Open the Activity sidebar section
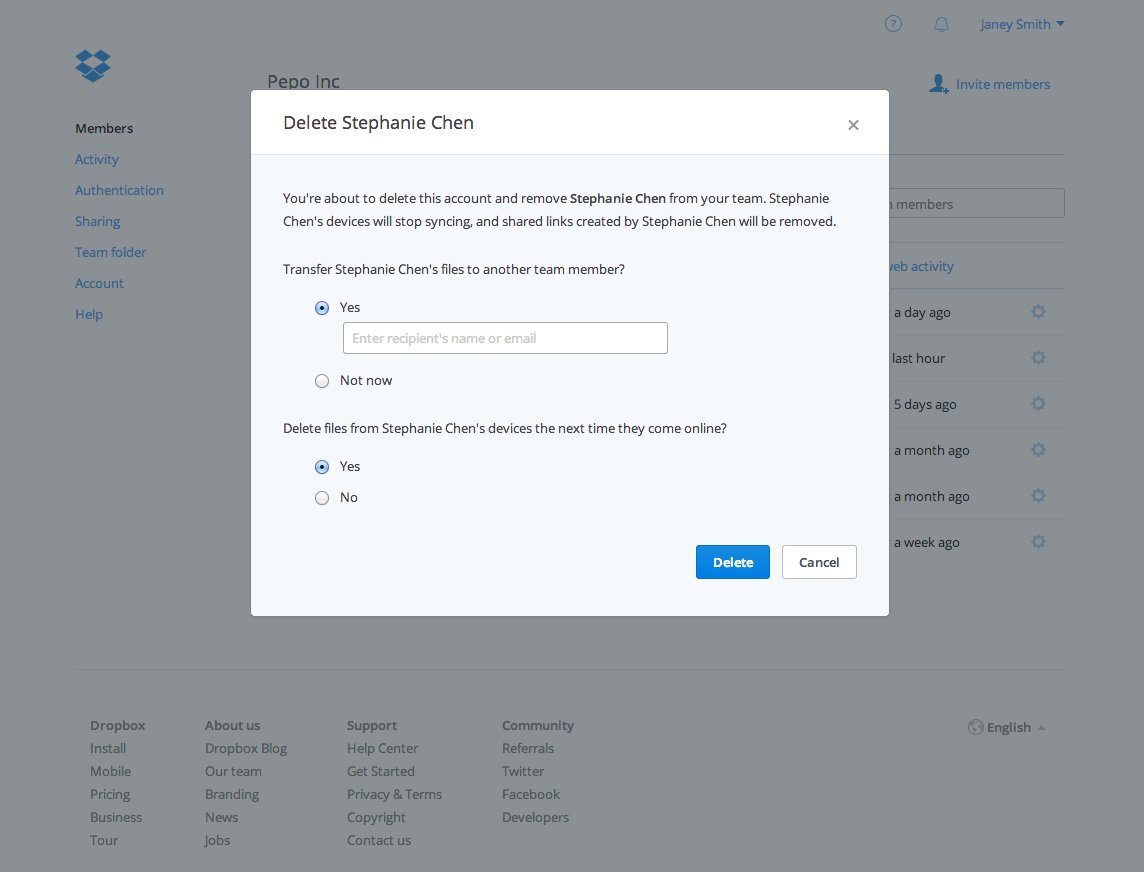The width and height of the screenshot is (1144, 872). 97,159
